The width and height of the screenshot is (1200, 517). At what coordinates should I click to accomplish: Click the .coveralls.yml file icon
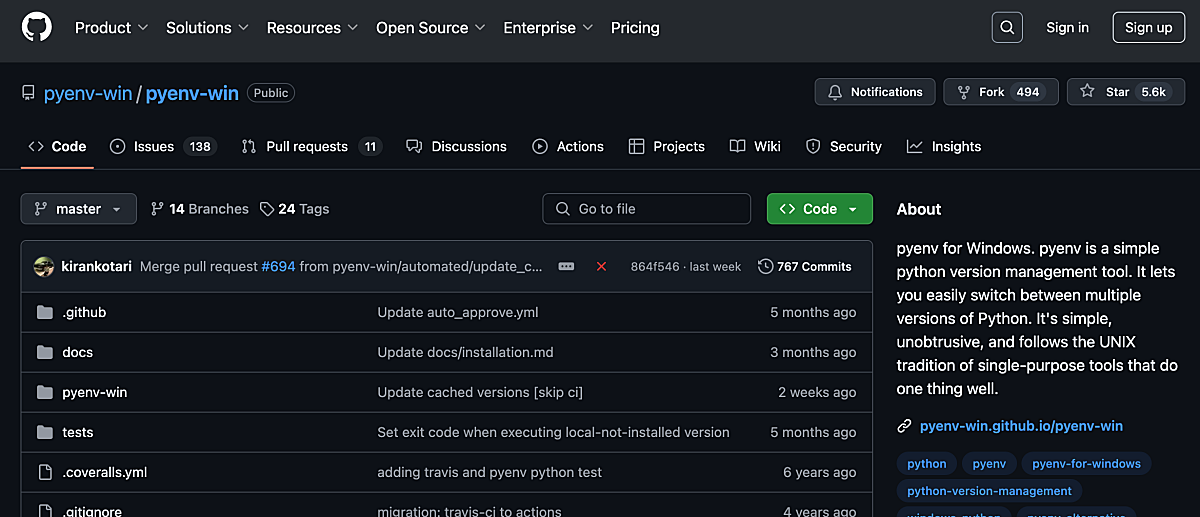(x=44, y=472)
